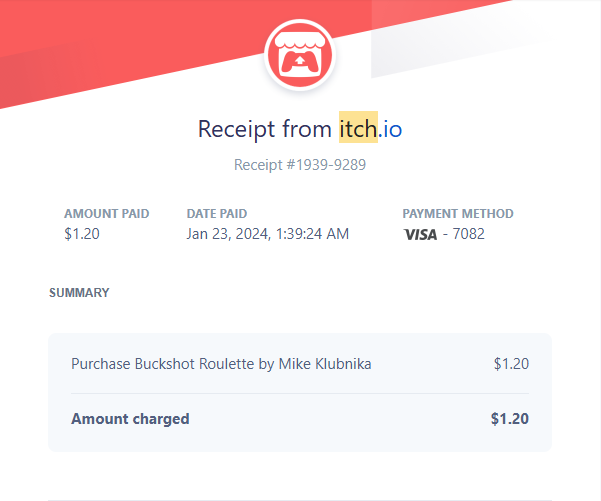Click the VISA card logo
Viewport: 601px width, 501px height.
pos(420,235)
